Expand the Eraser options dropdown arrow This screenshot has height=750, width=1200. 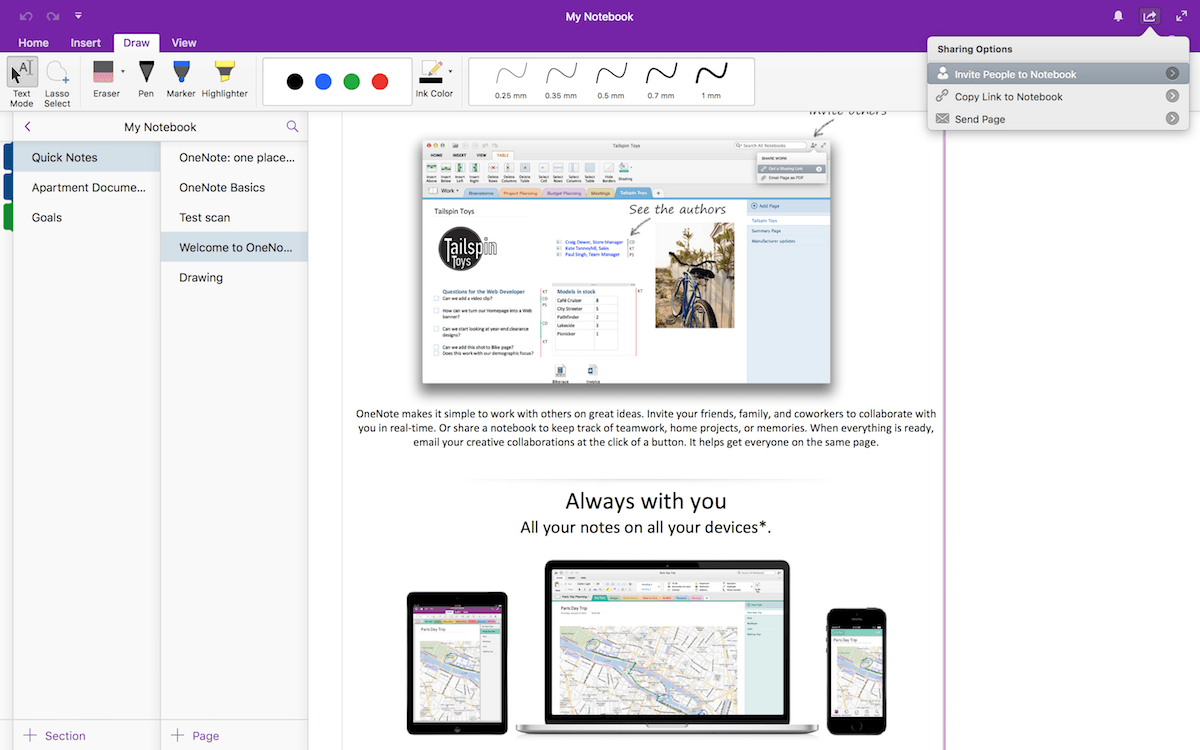tap(123, 72)
